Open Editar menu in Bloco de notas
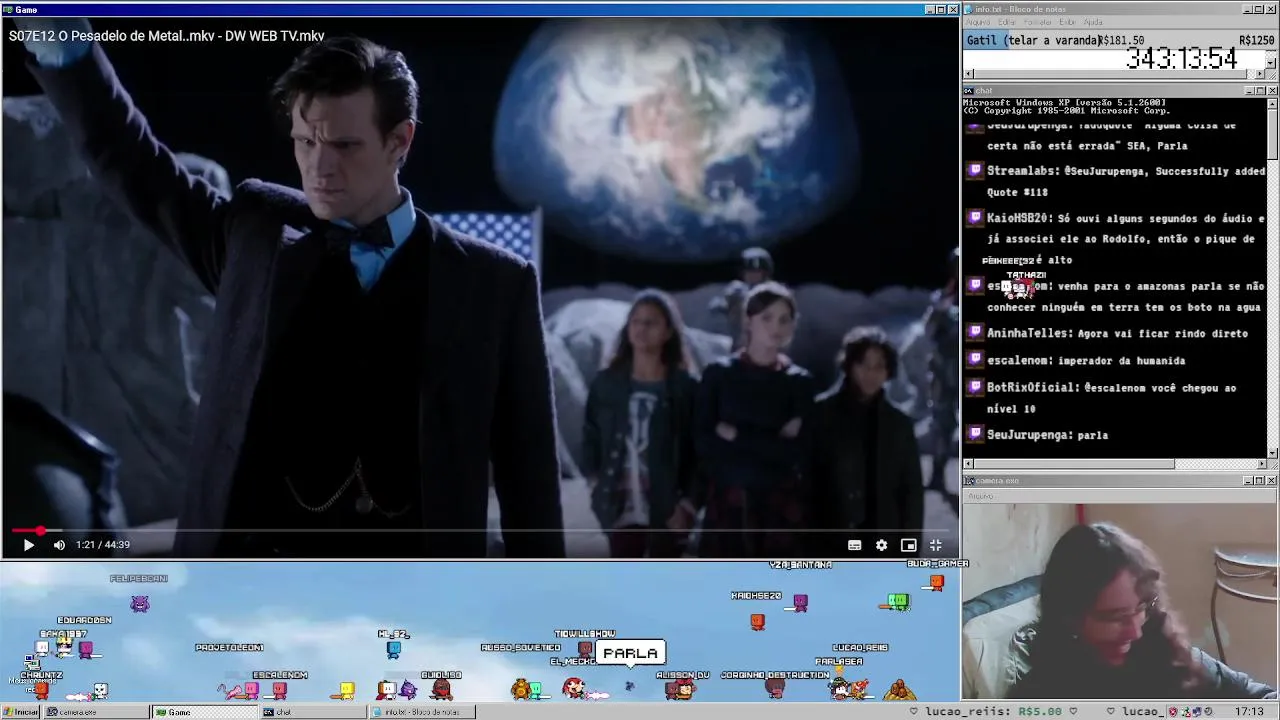This screenshot has width=1280, height=720. click(x=1006, y=22)
